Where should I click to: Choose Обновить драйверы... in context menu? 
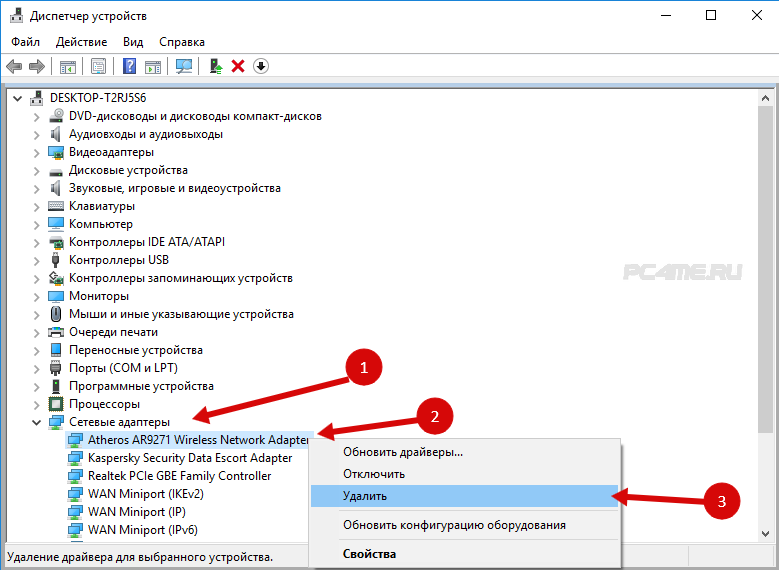465,452
